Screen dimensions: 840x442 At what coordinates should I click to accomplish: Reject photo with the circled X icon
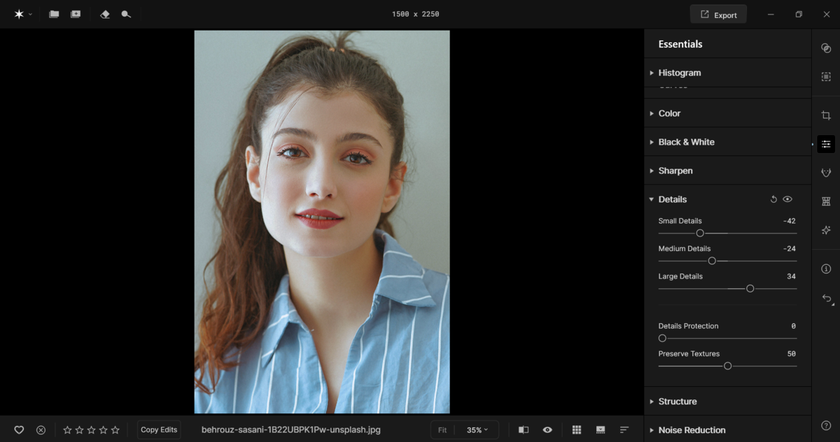[41, 430]
